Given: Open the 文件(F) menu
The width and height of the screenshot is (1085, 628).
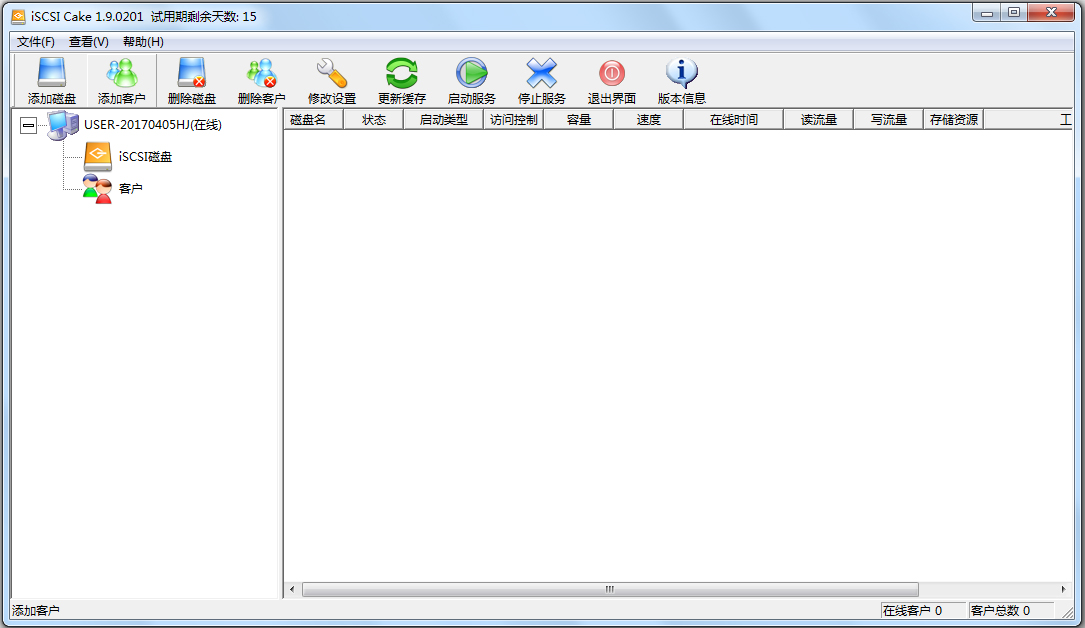Looking at the screenshot, I should [36, 42].
